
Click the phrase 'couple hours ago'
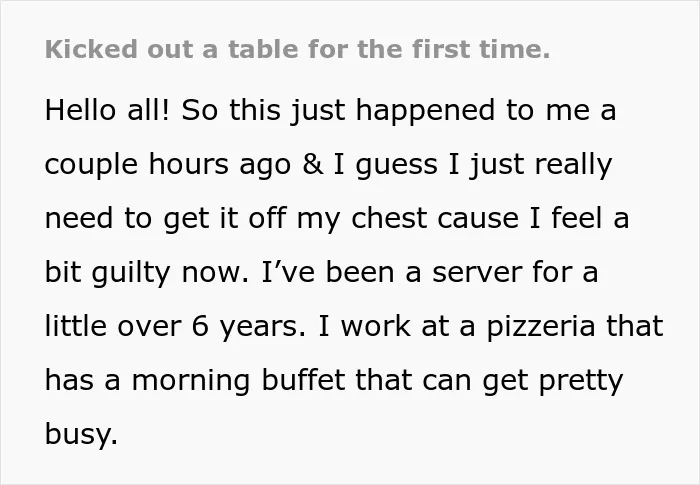(x=168, y=166)
